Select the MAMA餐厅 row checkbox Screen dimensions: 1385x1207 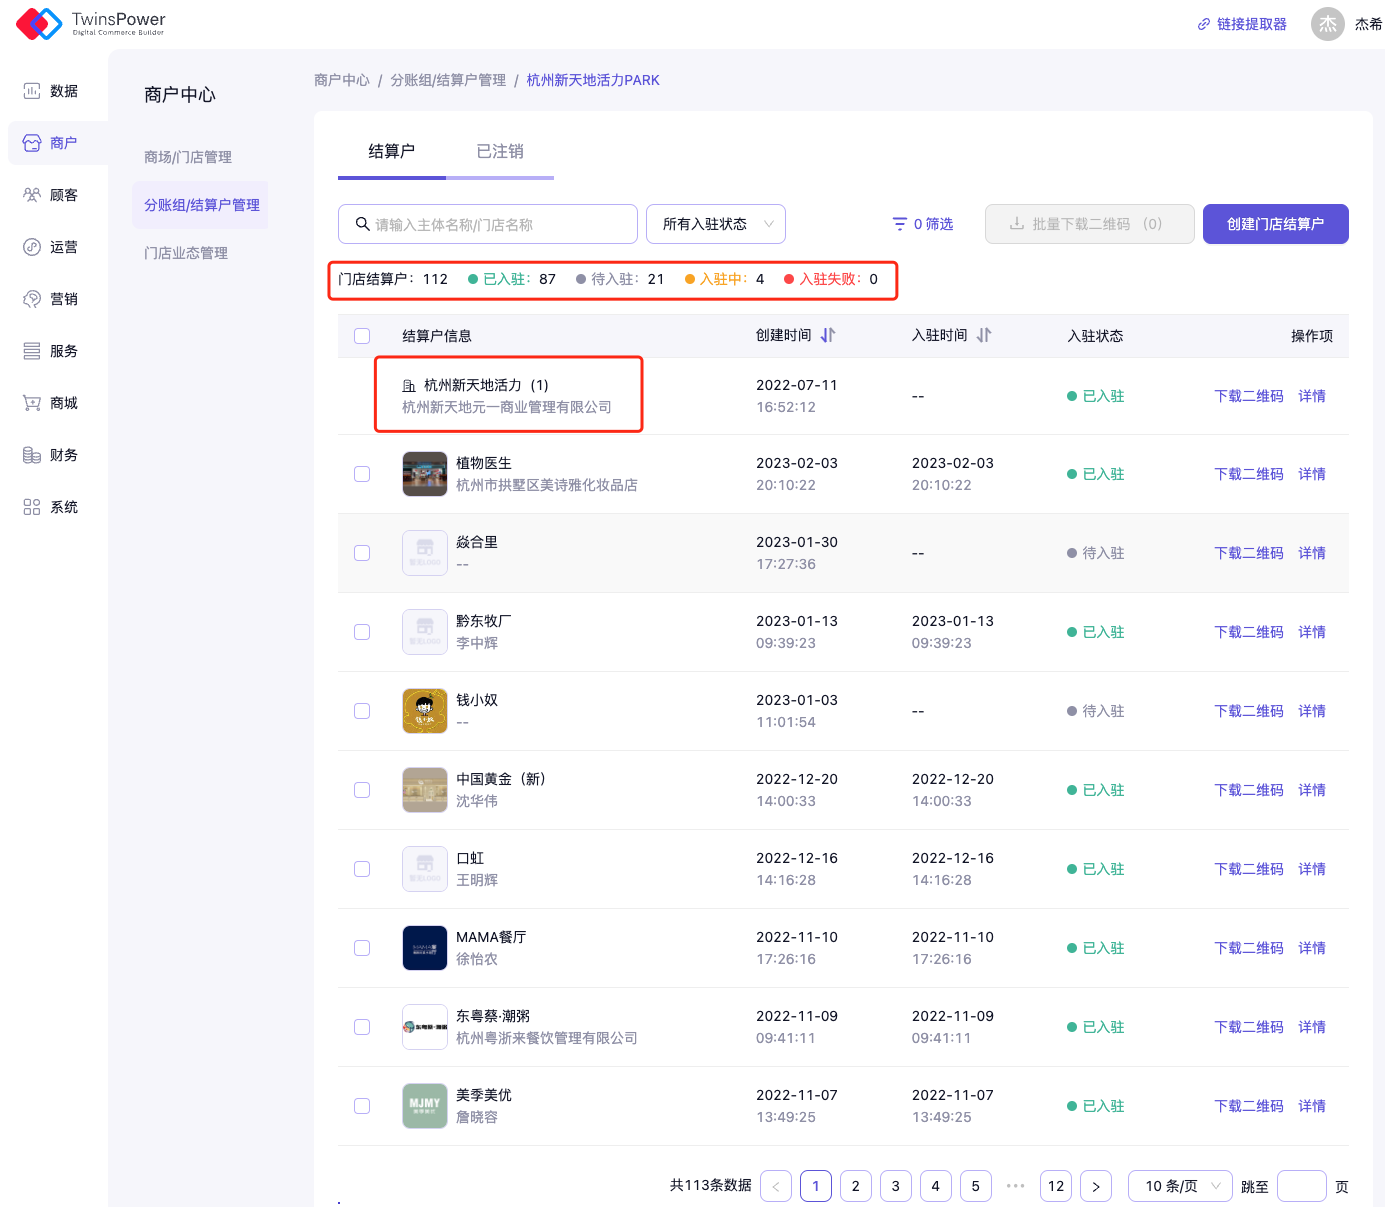tap(362, 948)
